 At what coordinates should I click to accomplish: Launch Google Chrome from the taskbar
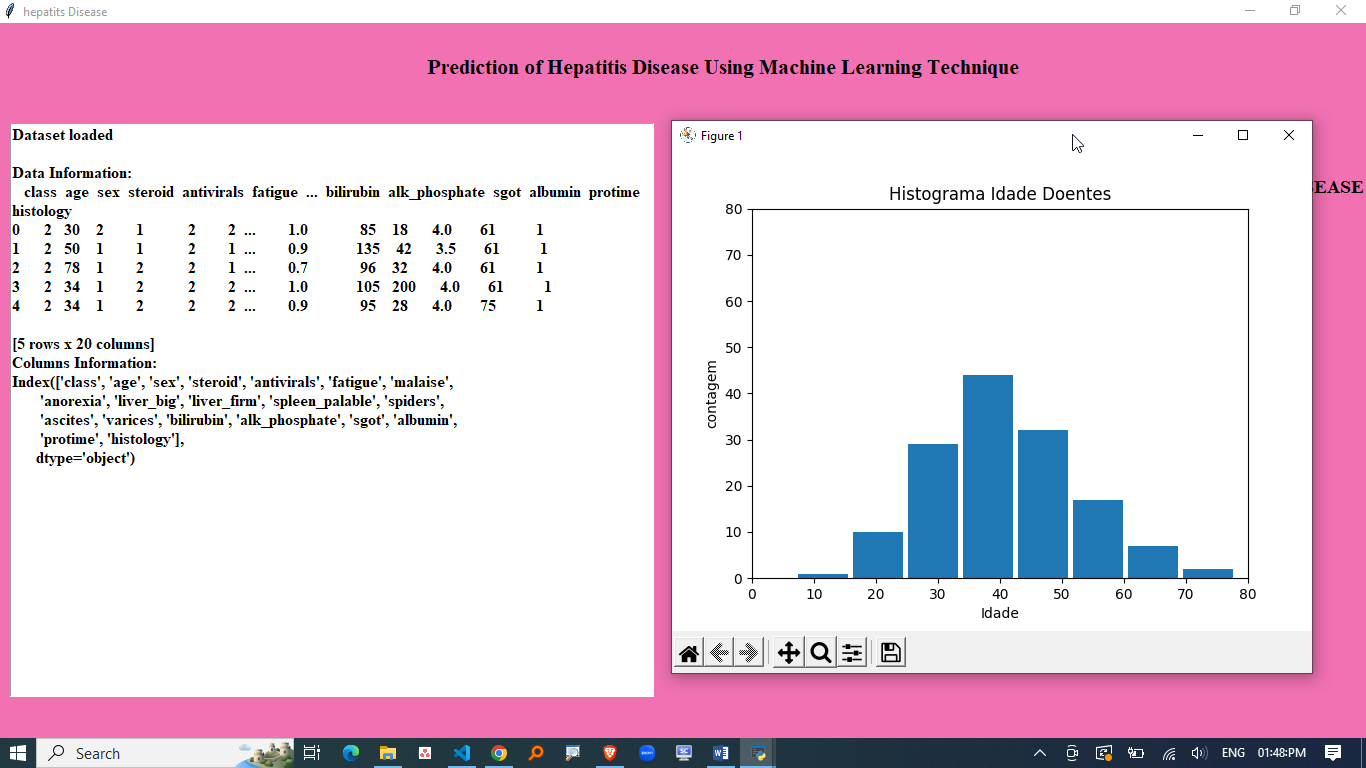point(499,753)
